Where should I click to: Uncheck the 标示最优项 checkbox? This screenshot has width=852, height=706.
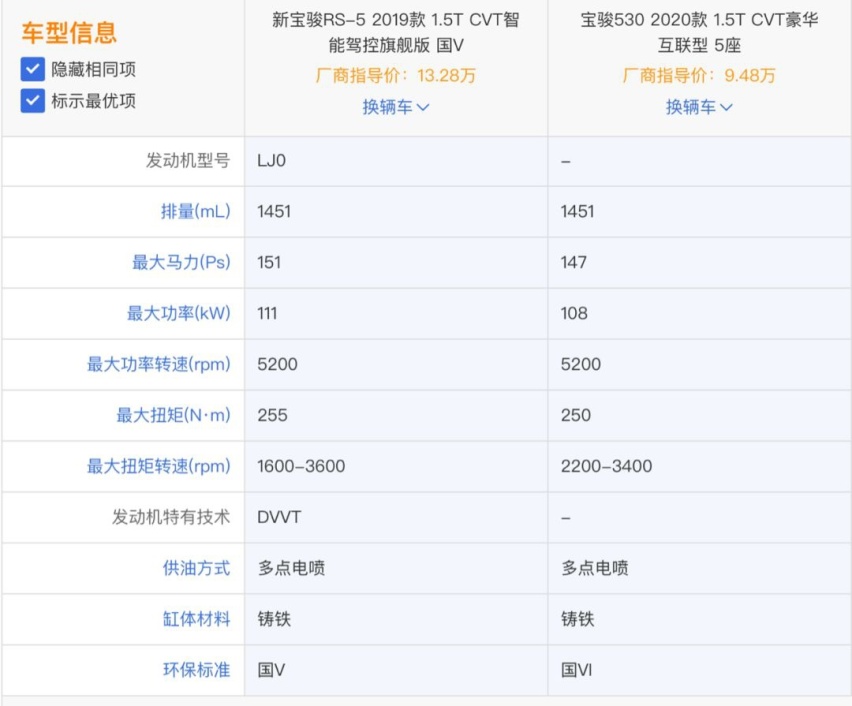coord(33,101)
